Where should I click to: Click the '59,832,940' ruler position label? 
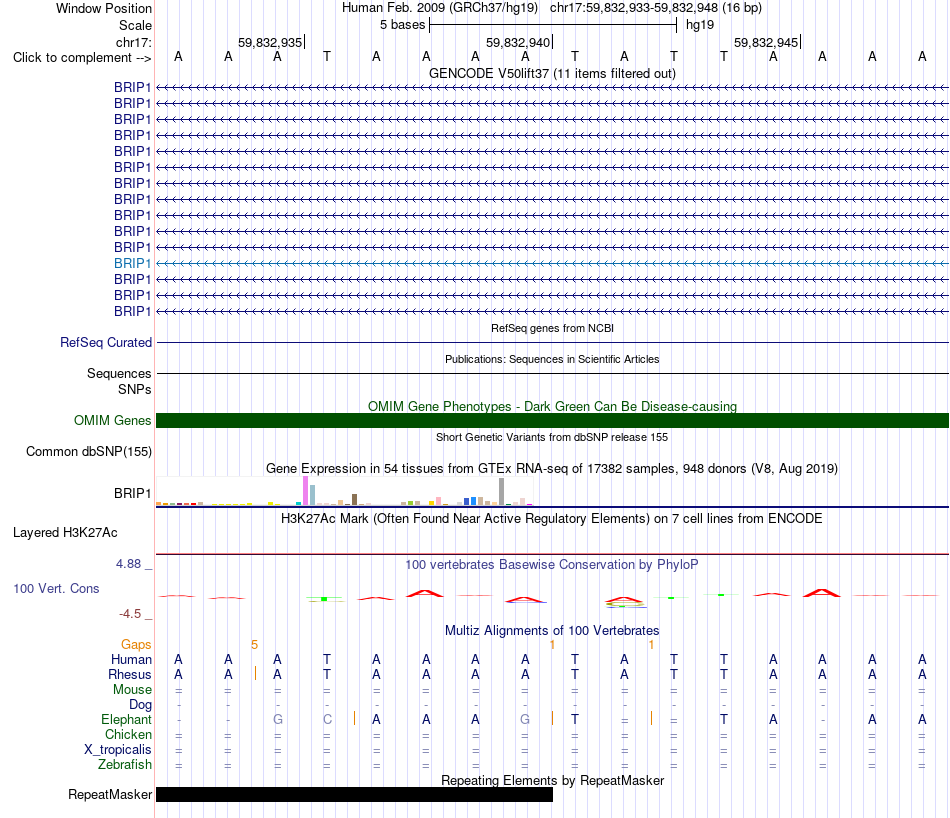click(518, 42)
